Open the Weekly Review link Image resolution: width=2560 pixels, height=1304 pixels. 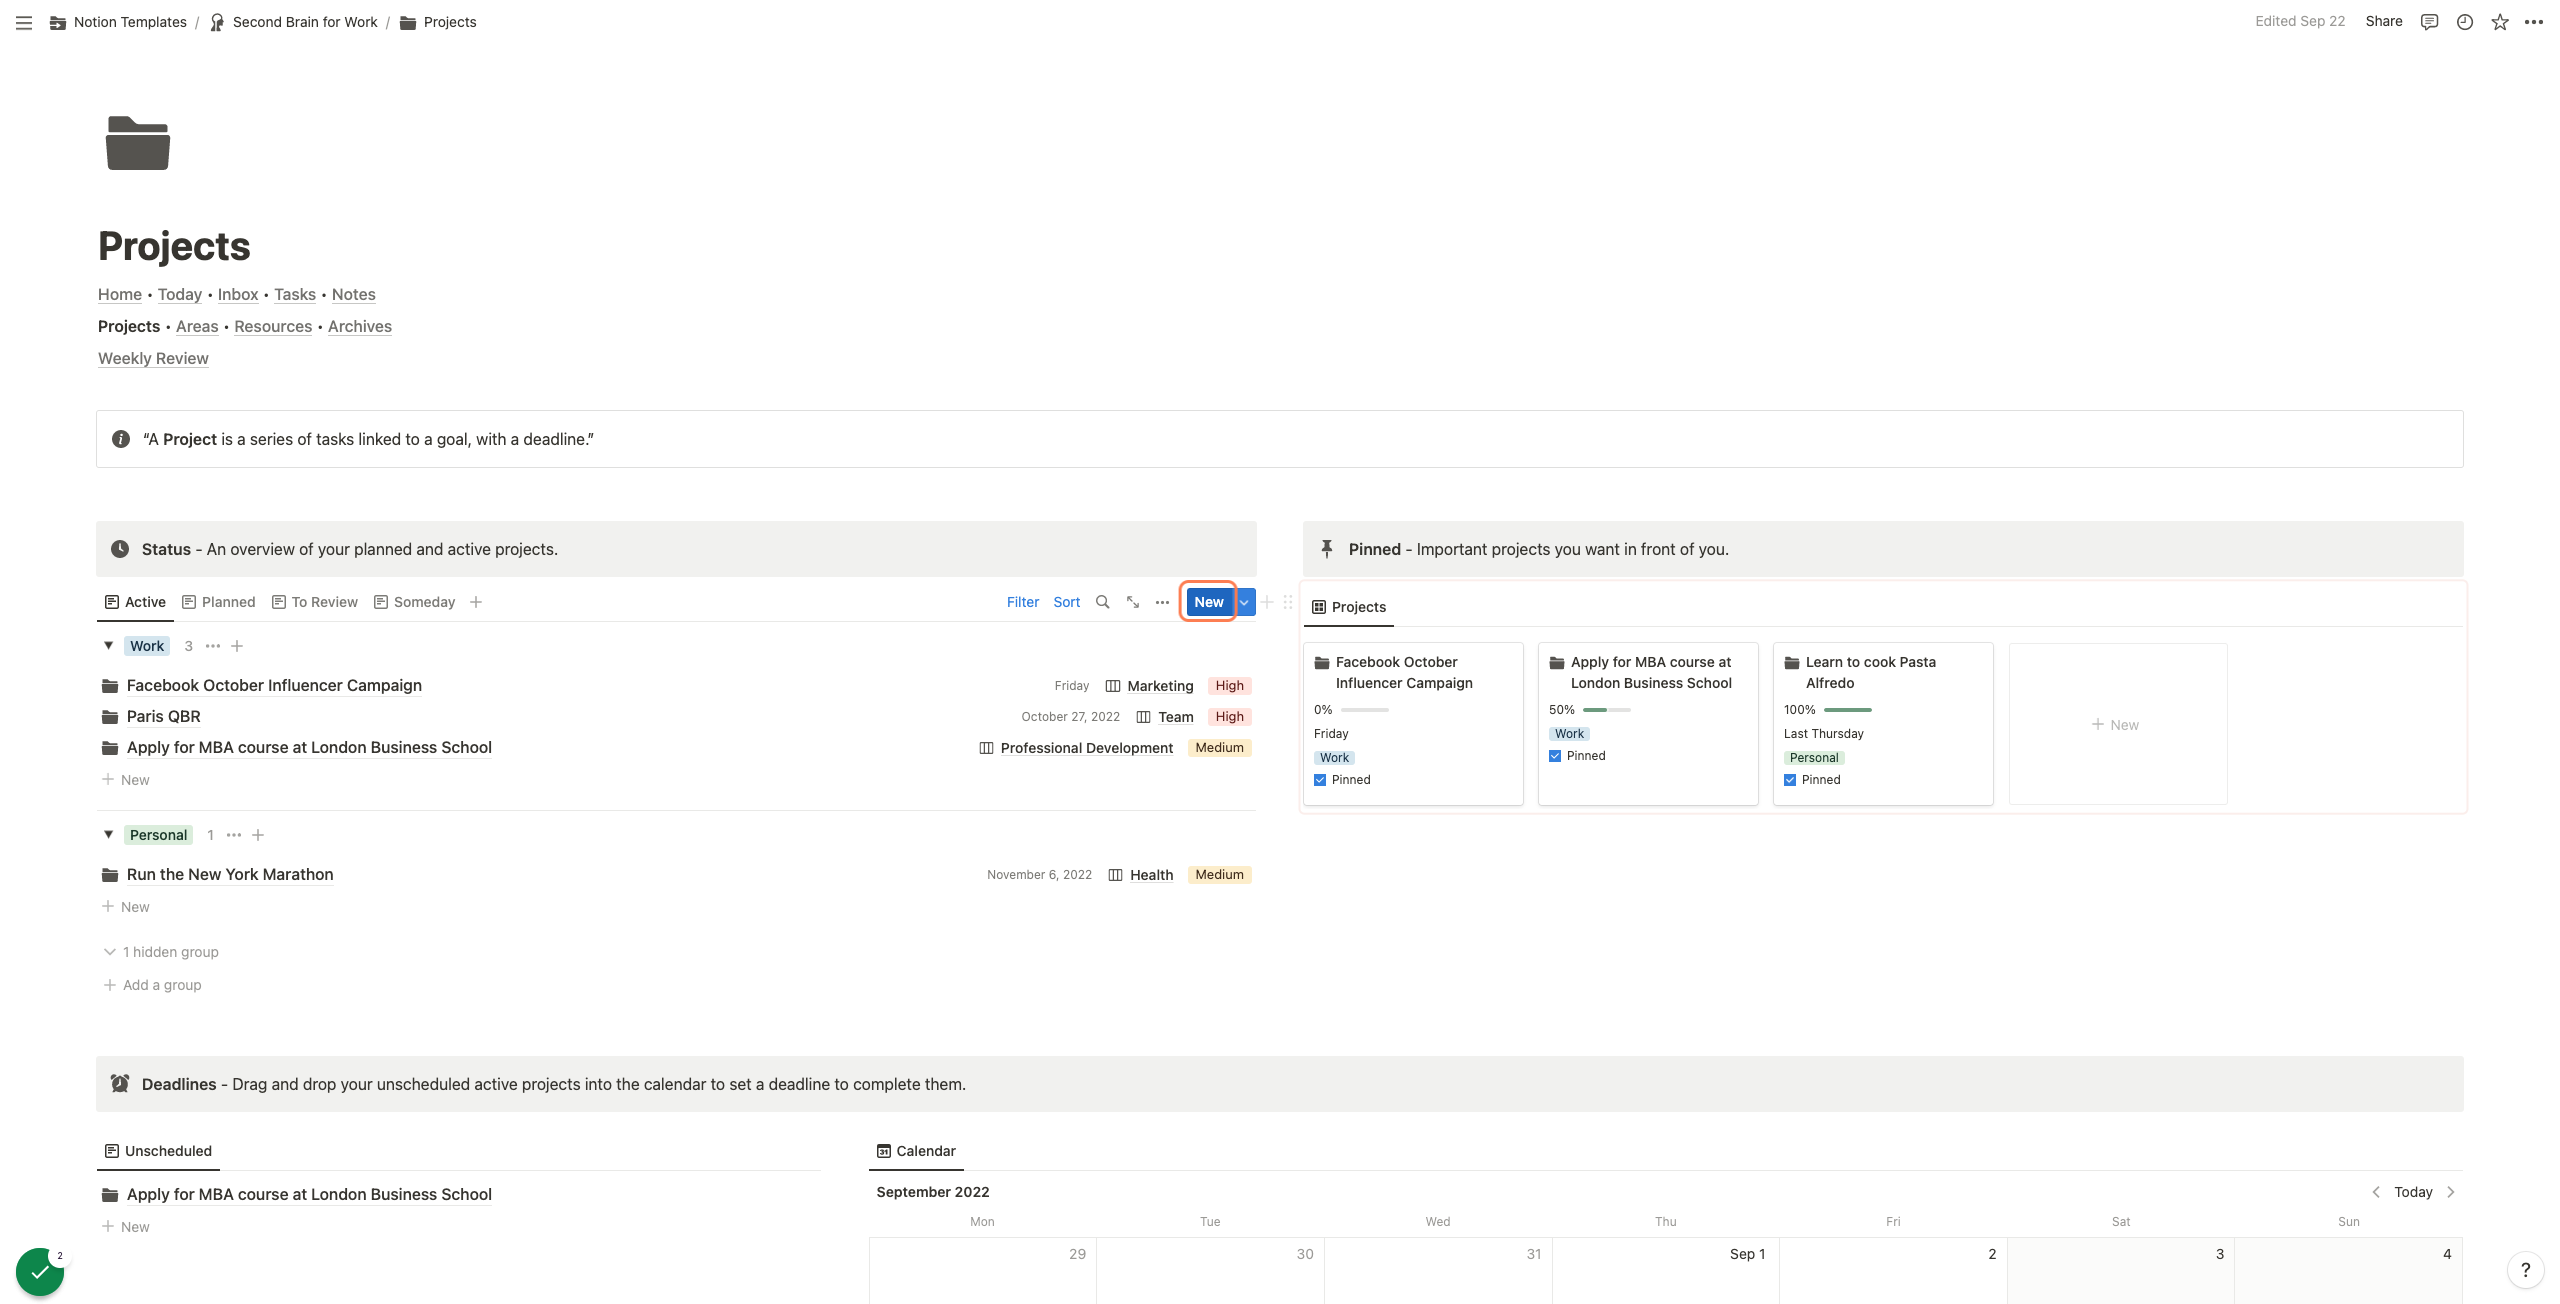tap(153, 358)
